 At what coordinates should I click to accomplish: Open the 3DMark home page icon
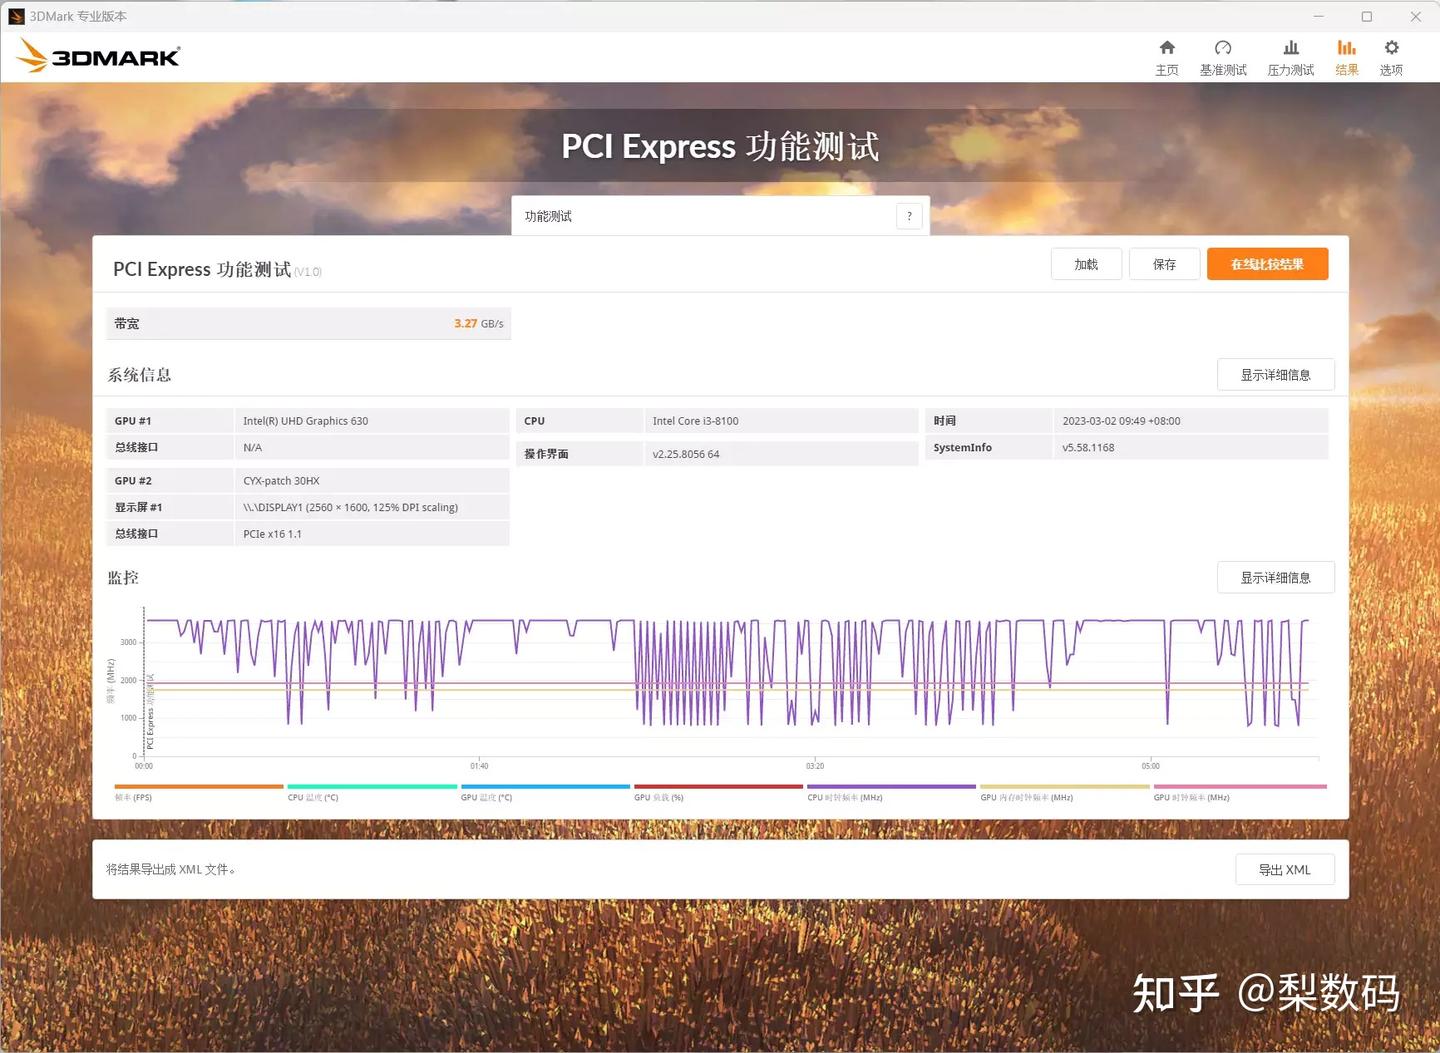[x=1166, y=55]
